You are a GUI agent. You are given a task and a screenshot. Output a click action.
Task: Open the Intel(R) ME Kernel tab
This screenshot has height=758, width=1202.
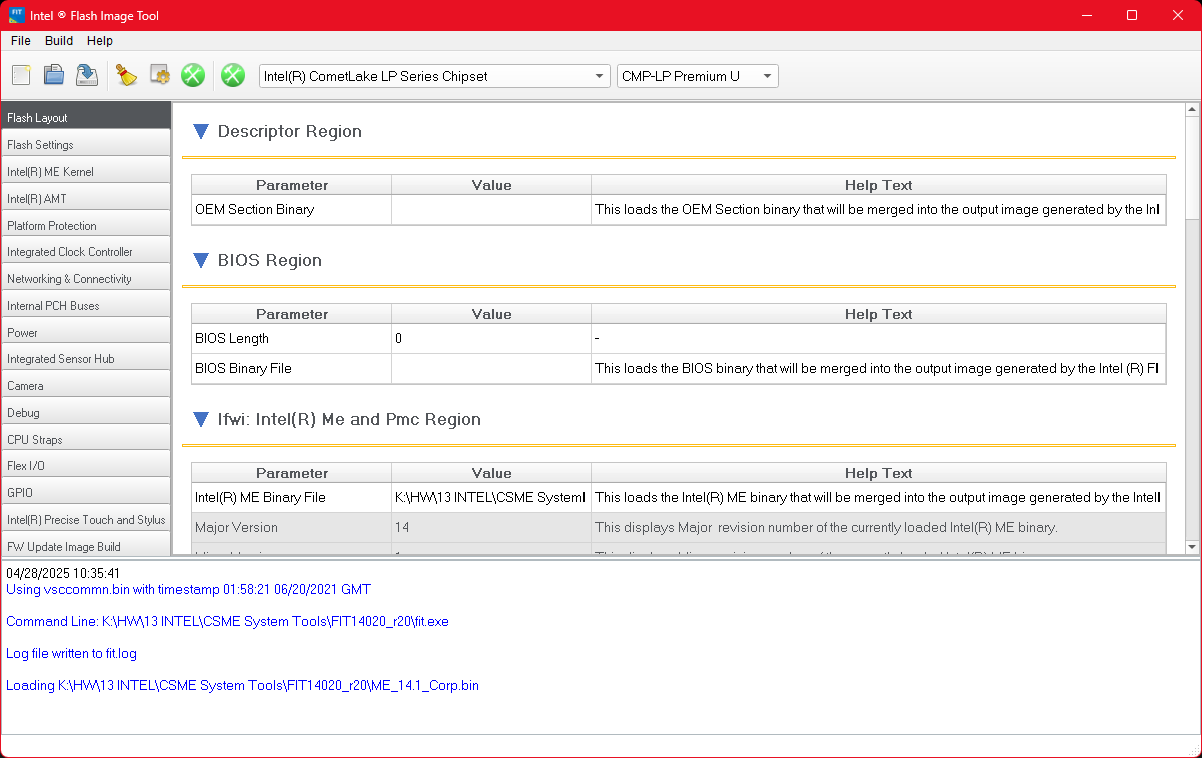86,171
